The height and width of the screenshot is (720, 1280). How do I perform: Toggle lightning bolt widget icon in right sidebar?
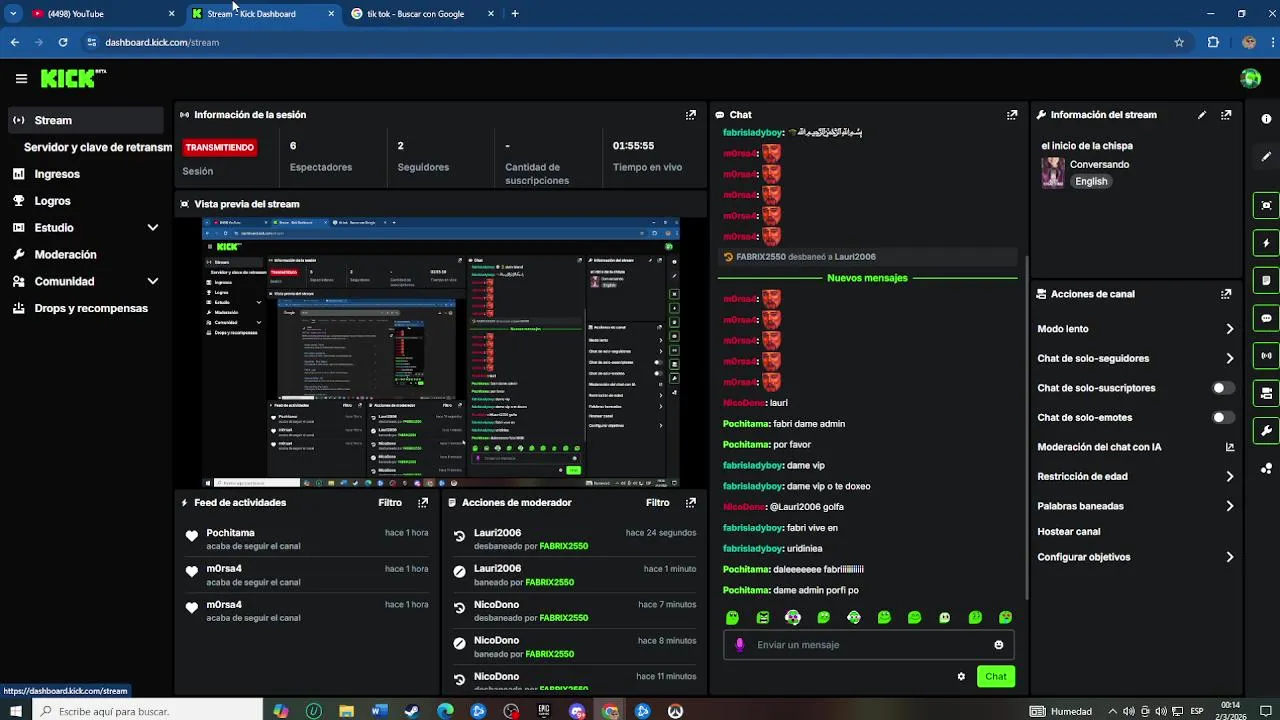click(x=1266, y=243)
